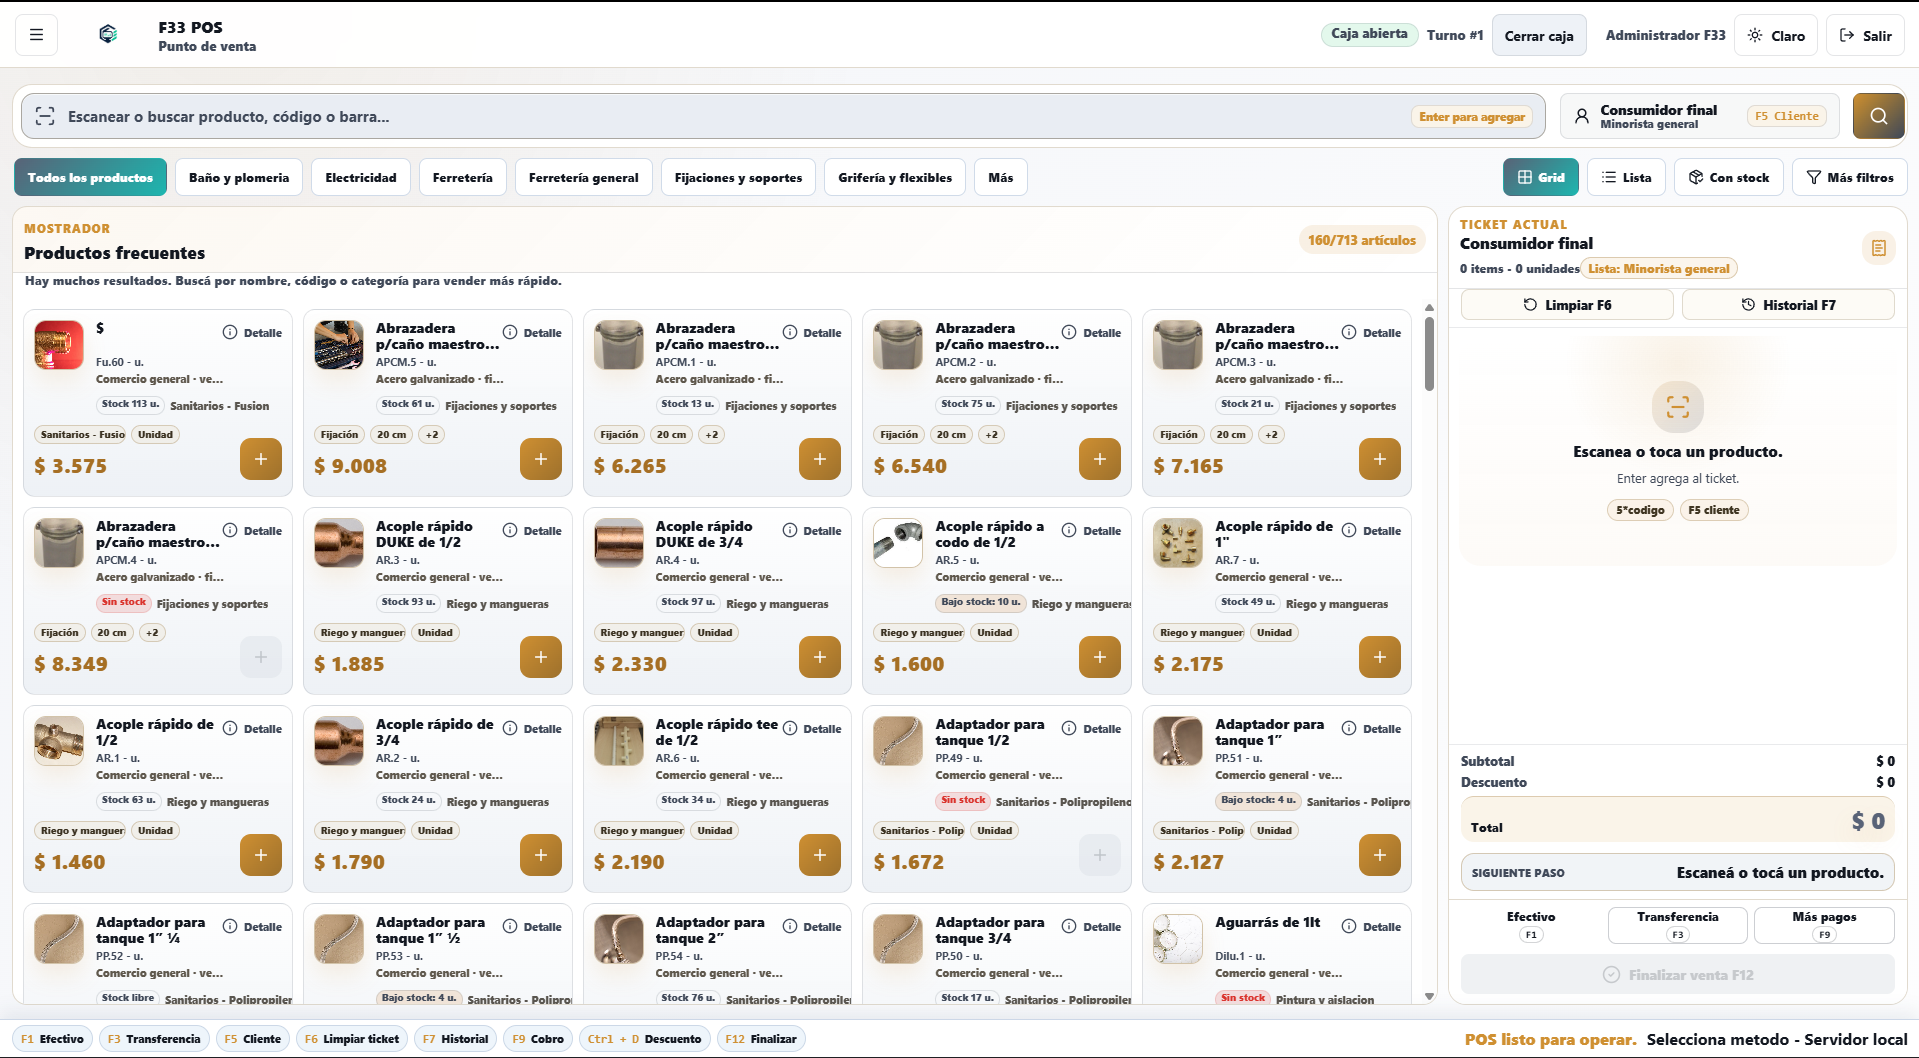Click F12 Finalizar in bottom bar
Viewport: 1919px width, 1058px height.
(x=761, y=1039)
